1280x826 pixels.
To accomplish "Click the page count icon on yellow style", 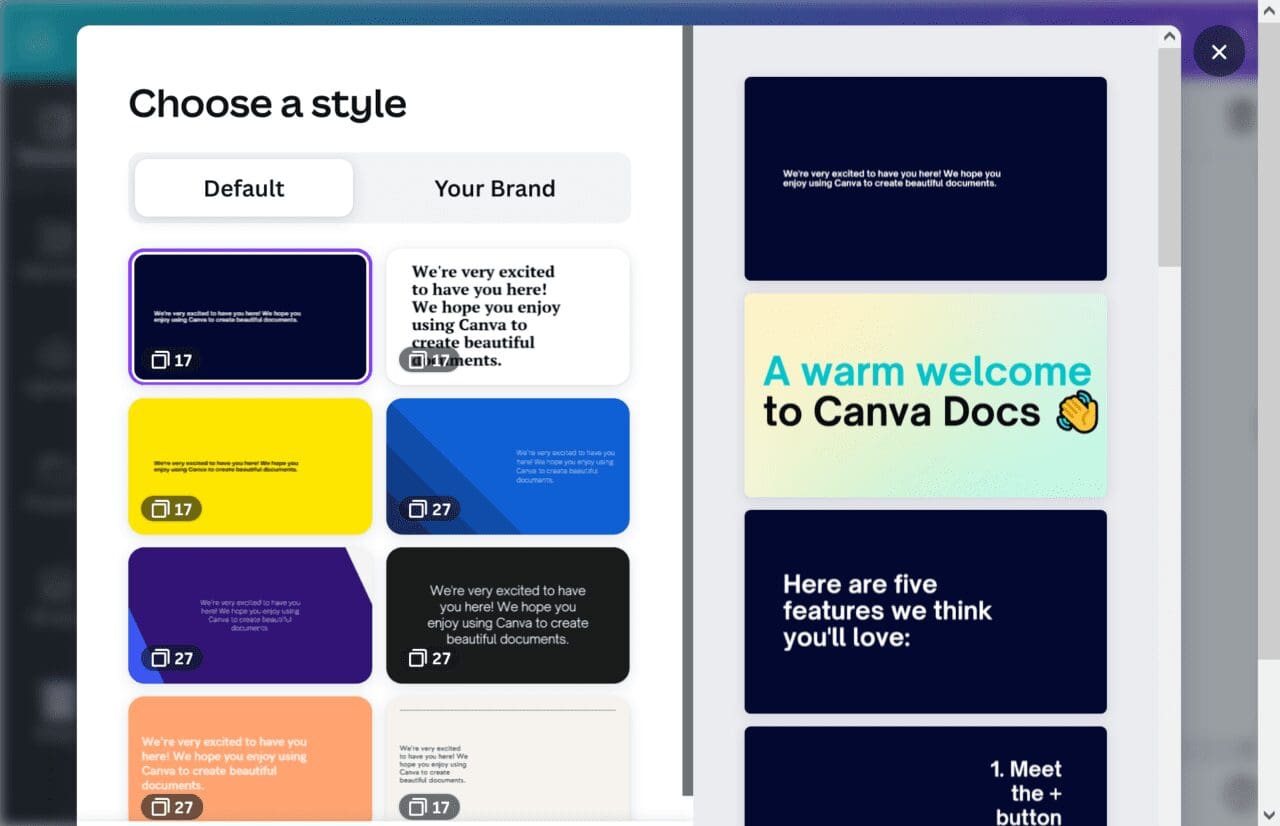I will 160,510.
